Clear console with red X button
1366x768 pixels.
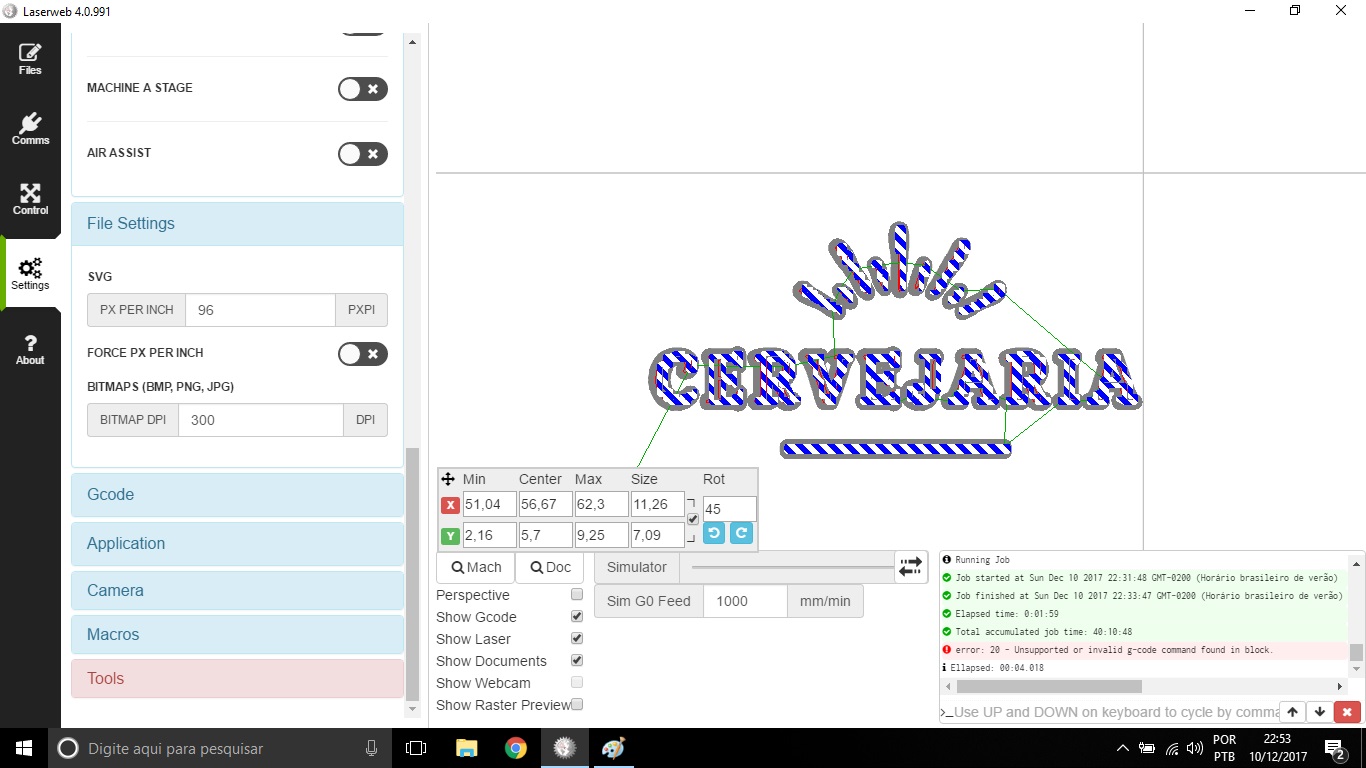[x=1347, y=712]
